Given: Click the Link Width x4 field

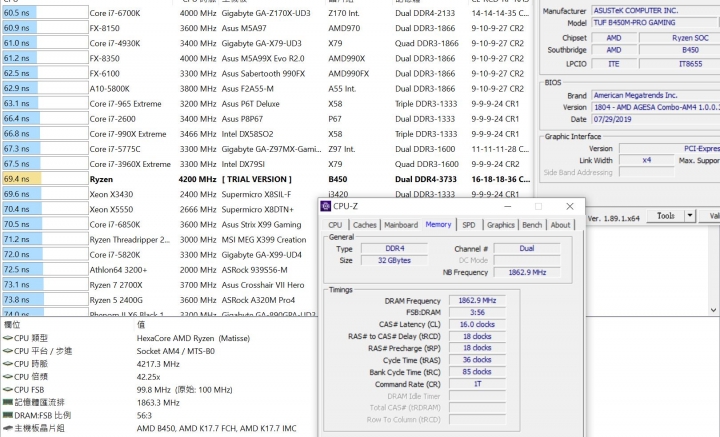Looking at the screenshot, I should point(647,160).
